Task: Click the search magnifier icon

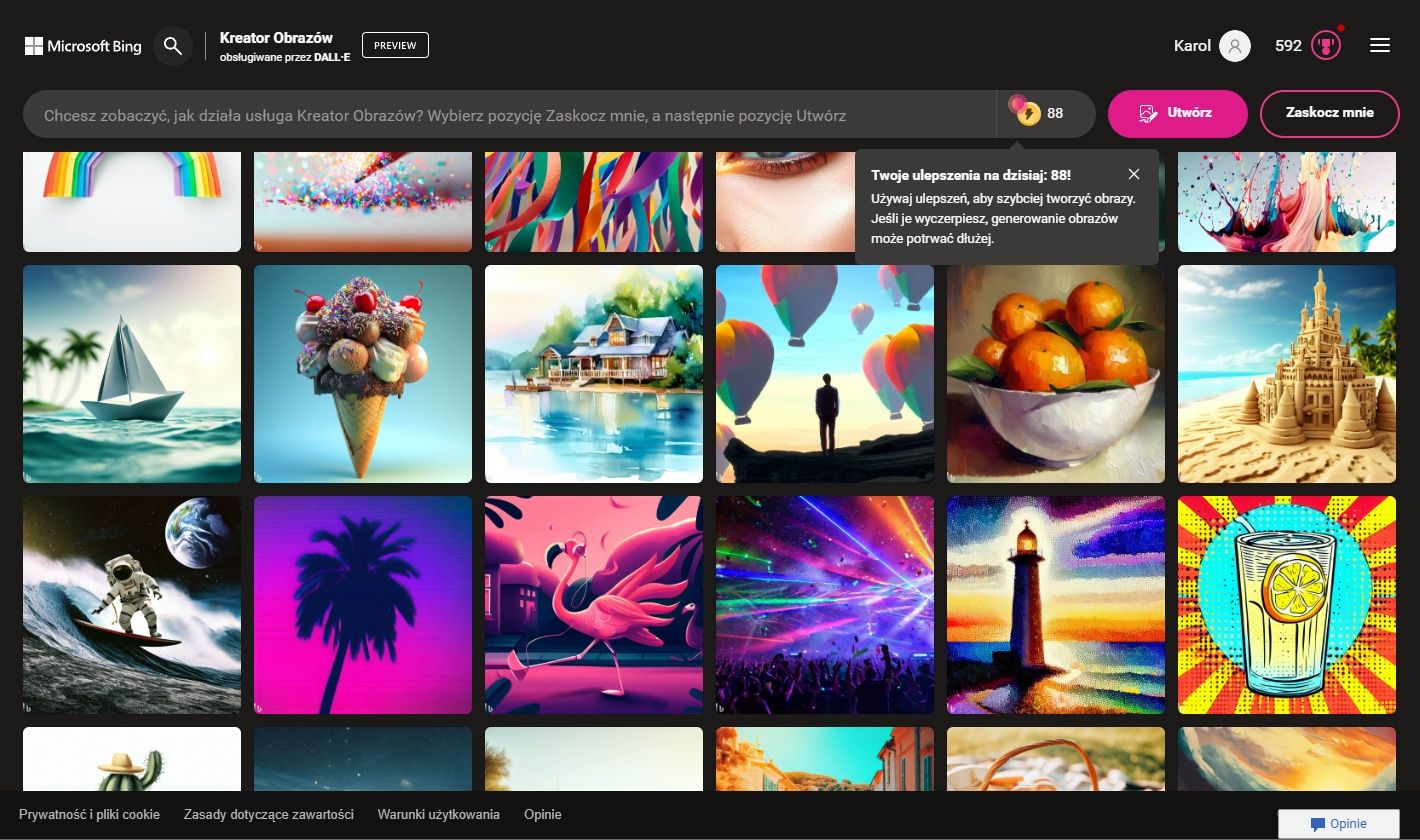Action: (173, 46)
